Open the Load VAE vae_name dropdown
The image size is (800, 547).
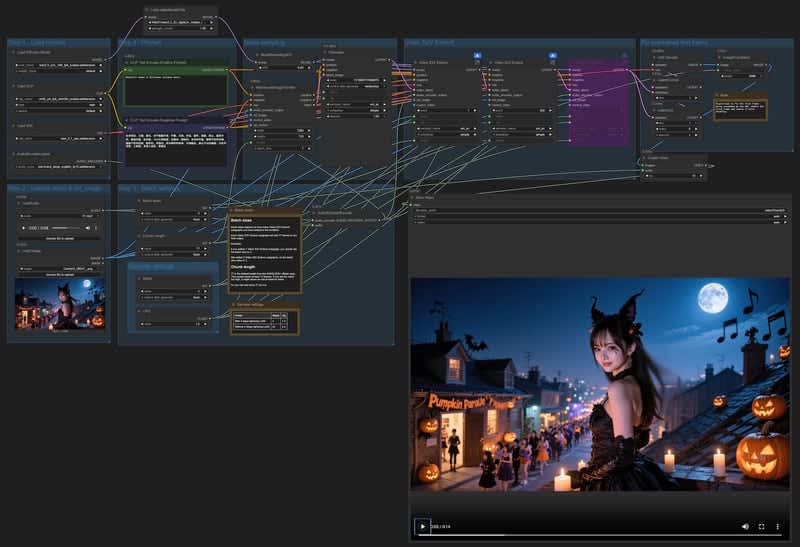point(58,138)
